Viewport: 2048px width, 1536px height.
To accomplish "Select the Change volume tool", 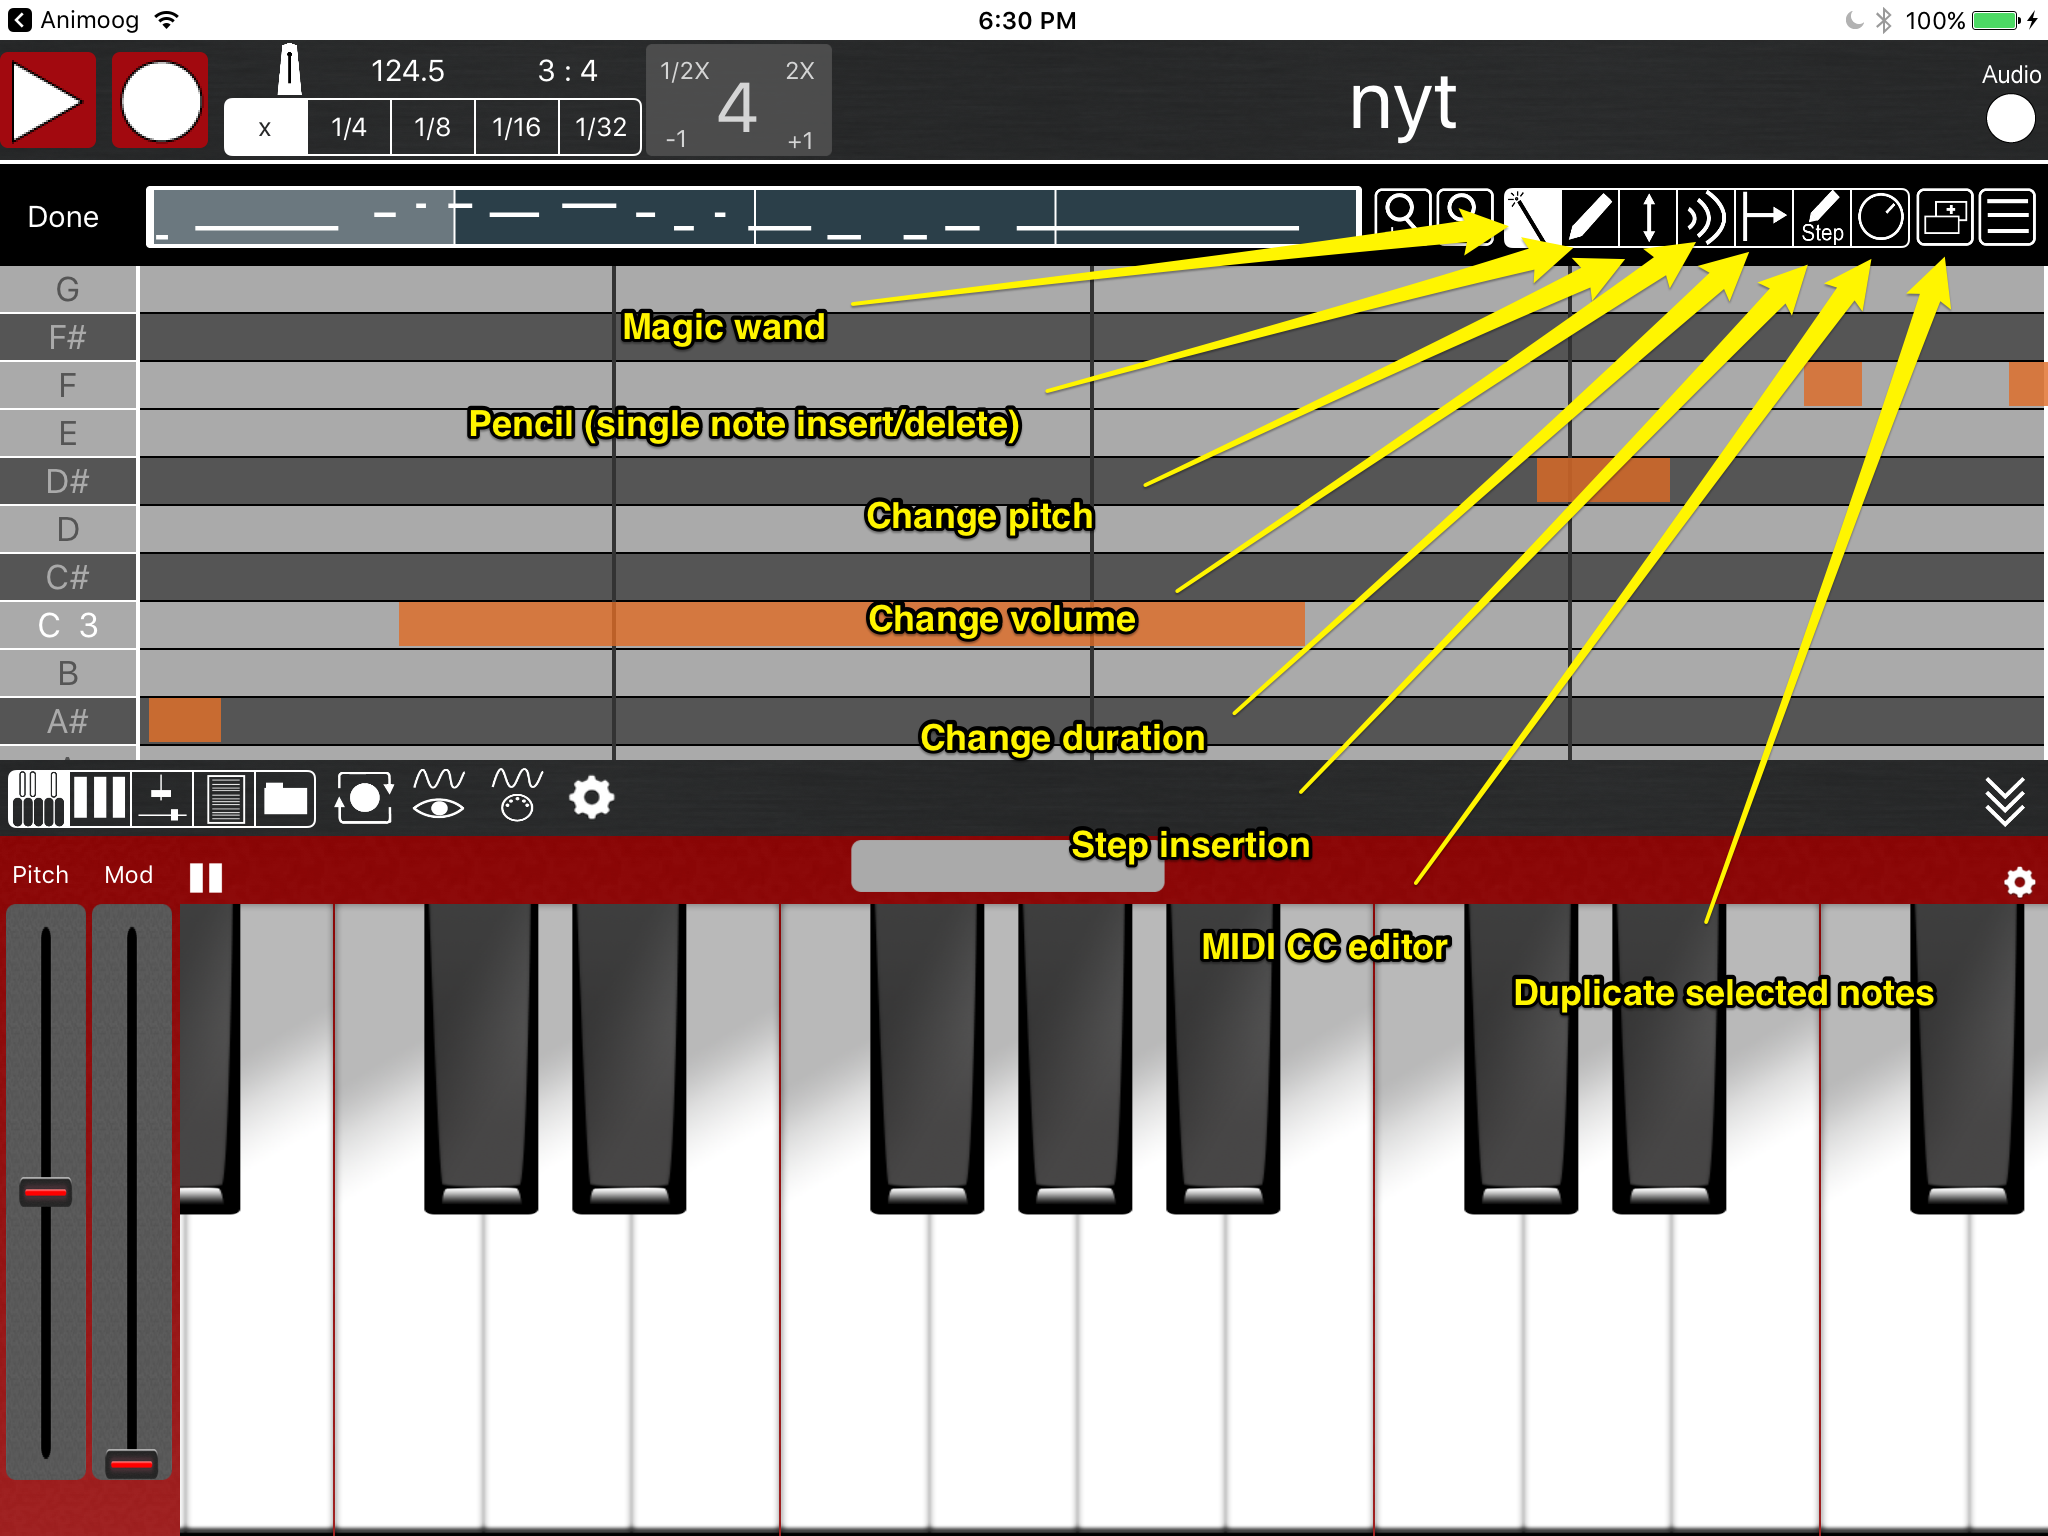I will click(x=1706, y=217).
